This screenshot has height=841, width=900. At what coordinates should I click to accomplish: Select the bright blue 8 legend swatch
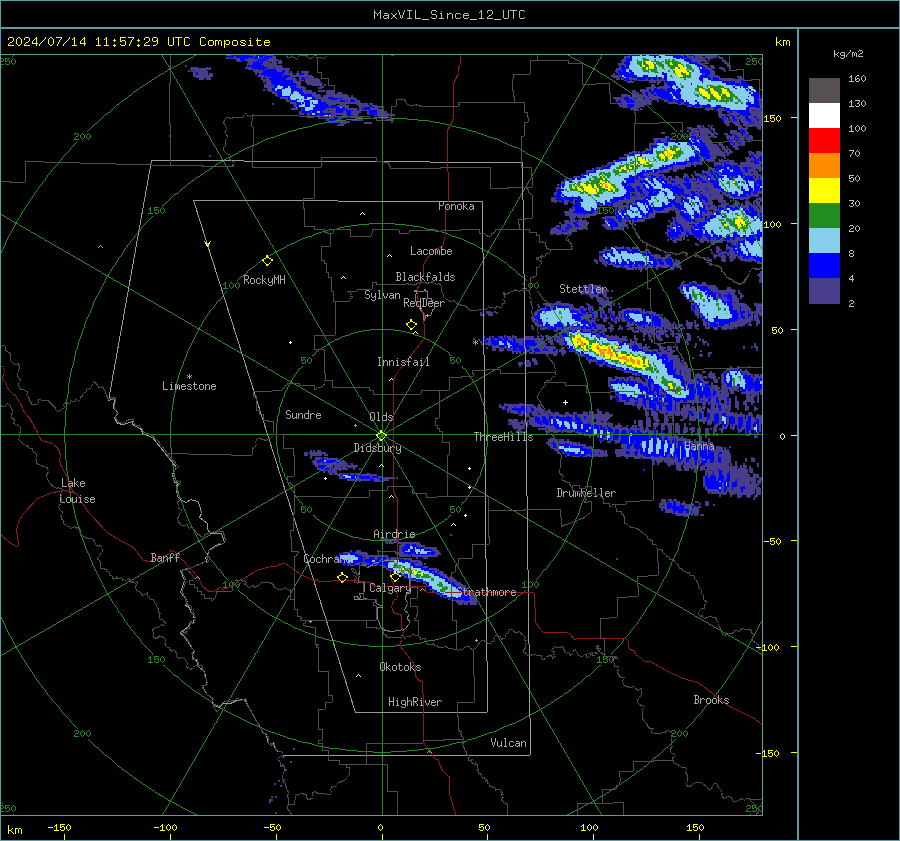pyautogui.click(x=824, y=266)
